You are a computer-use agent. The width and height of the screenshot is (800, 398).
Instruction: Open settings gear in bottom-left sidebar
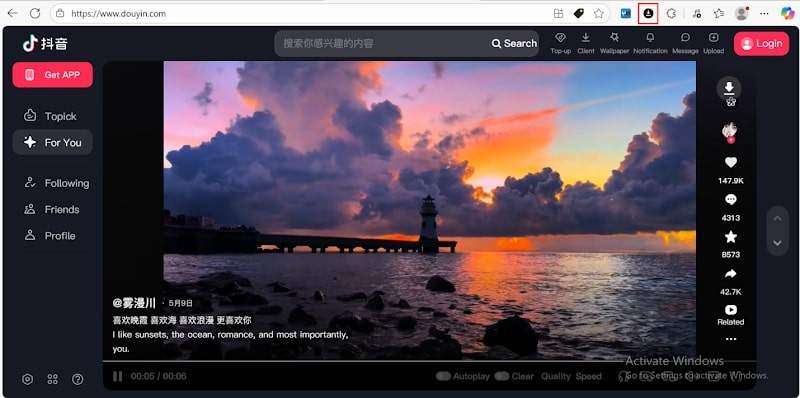point(28,379)
